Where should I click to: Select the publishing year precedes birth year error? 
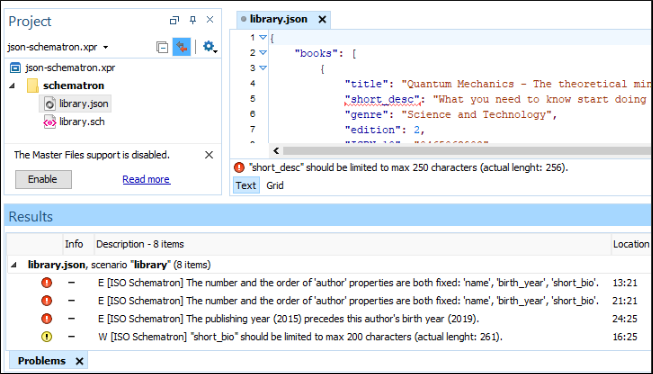[288, 319]
